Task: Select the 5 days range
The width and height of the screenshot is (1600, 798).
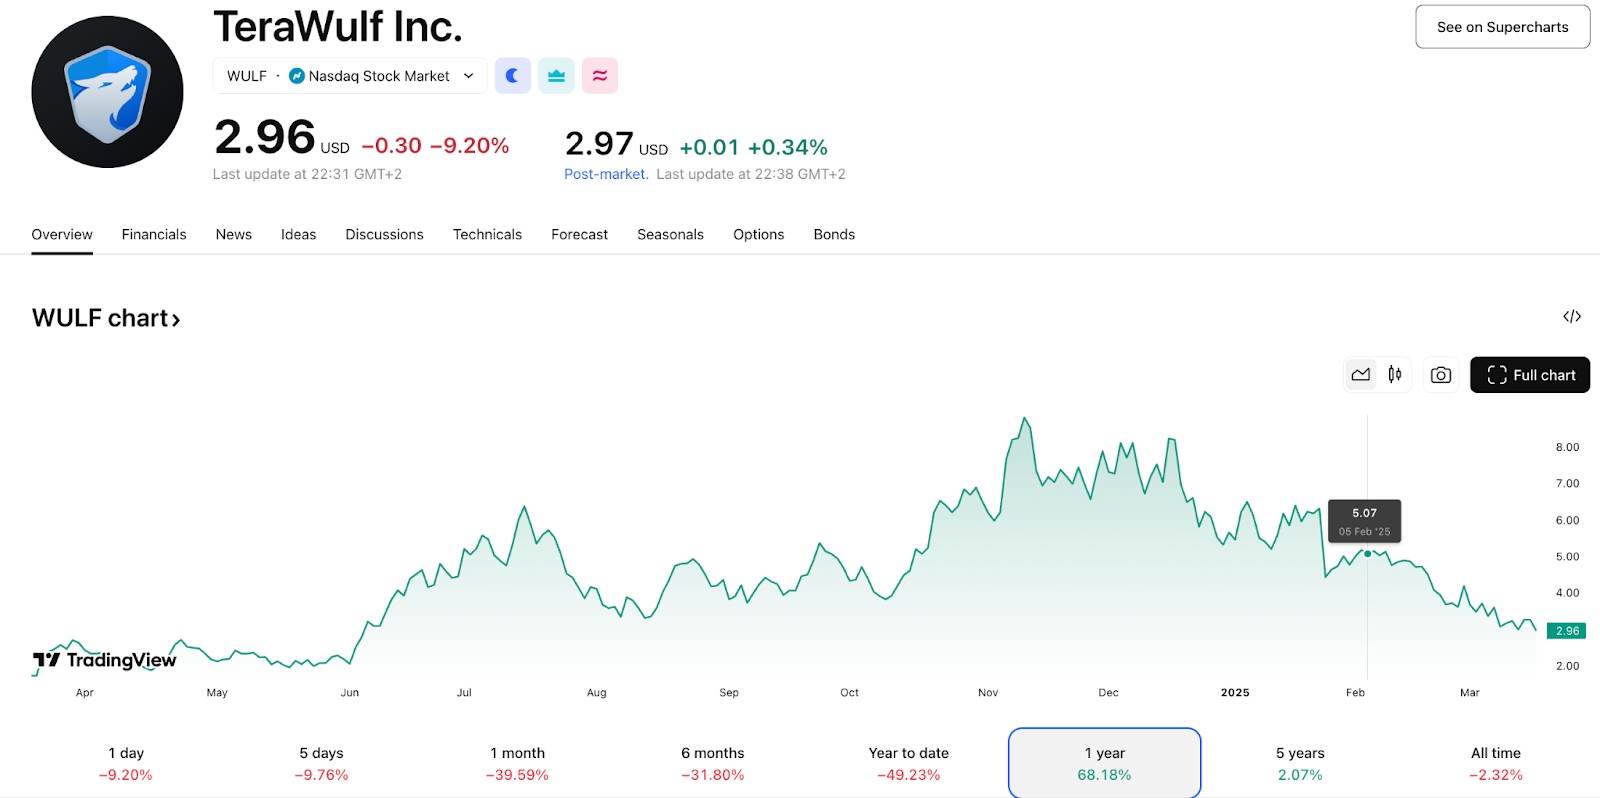Action: coord(321,763)
